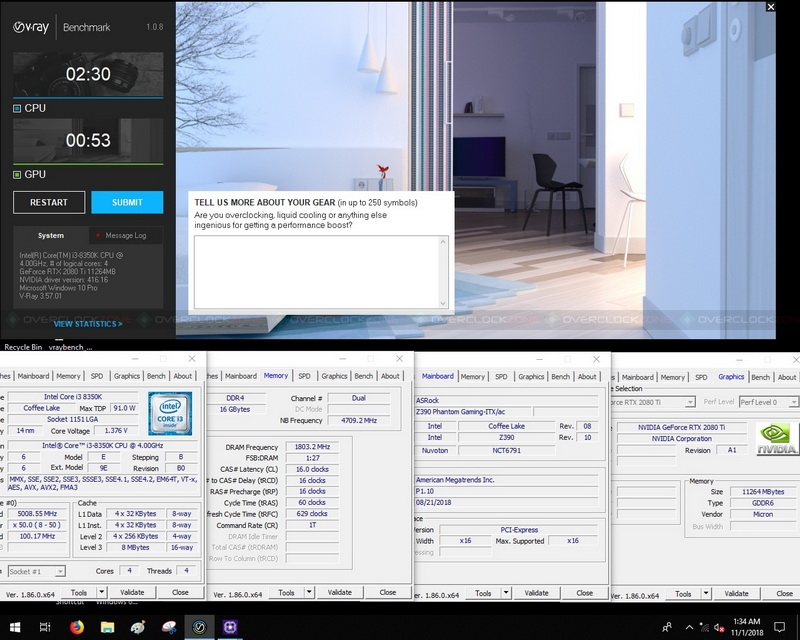Toggle the GPU benchmark checkbox
The height and width of the screenshot is (640, 800).
coord(17,175)
